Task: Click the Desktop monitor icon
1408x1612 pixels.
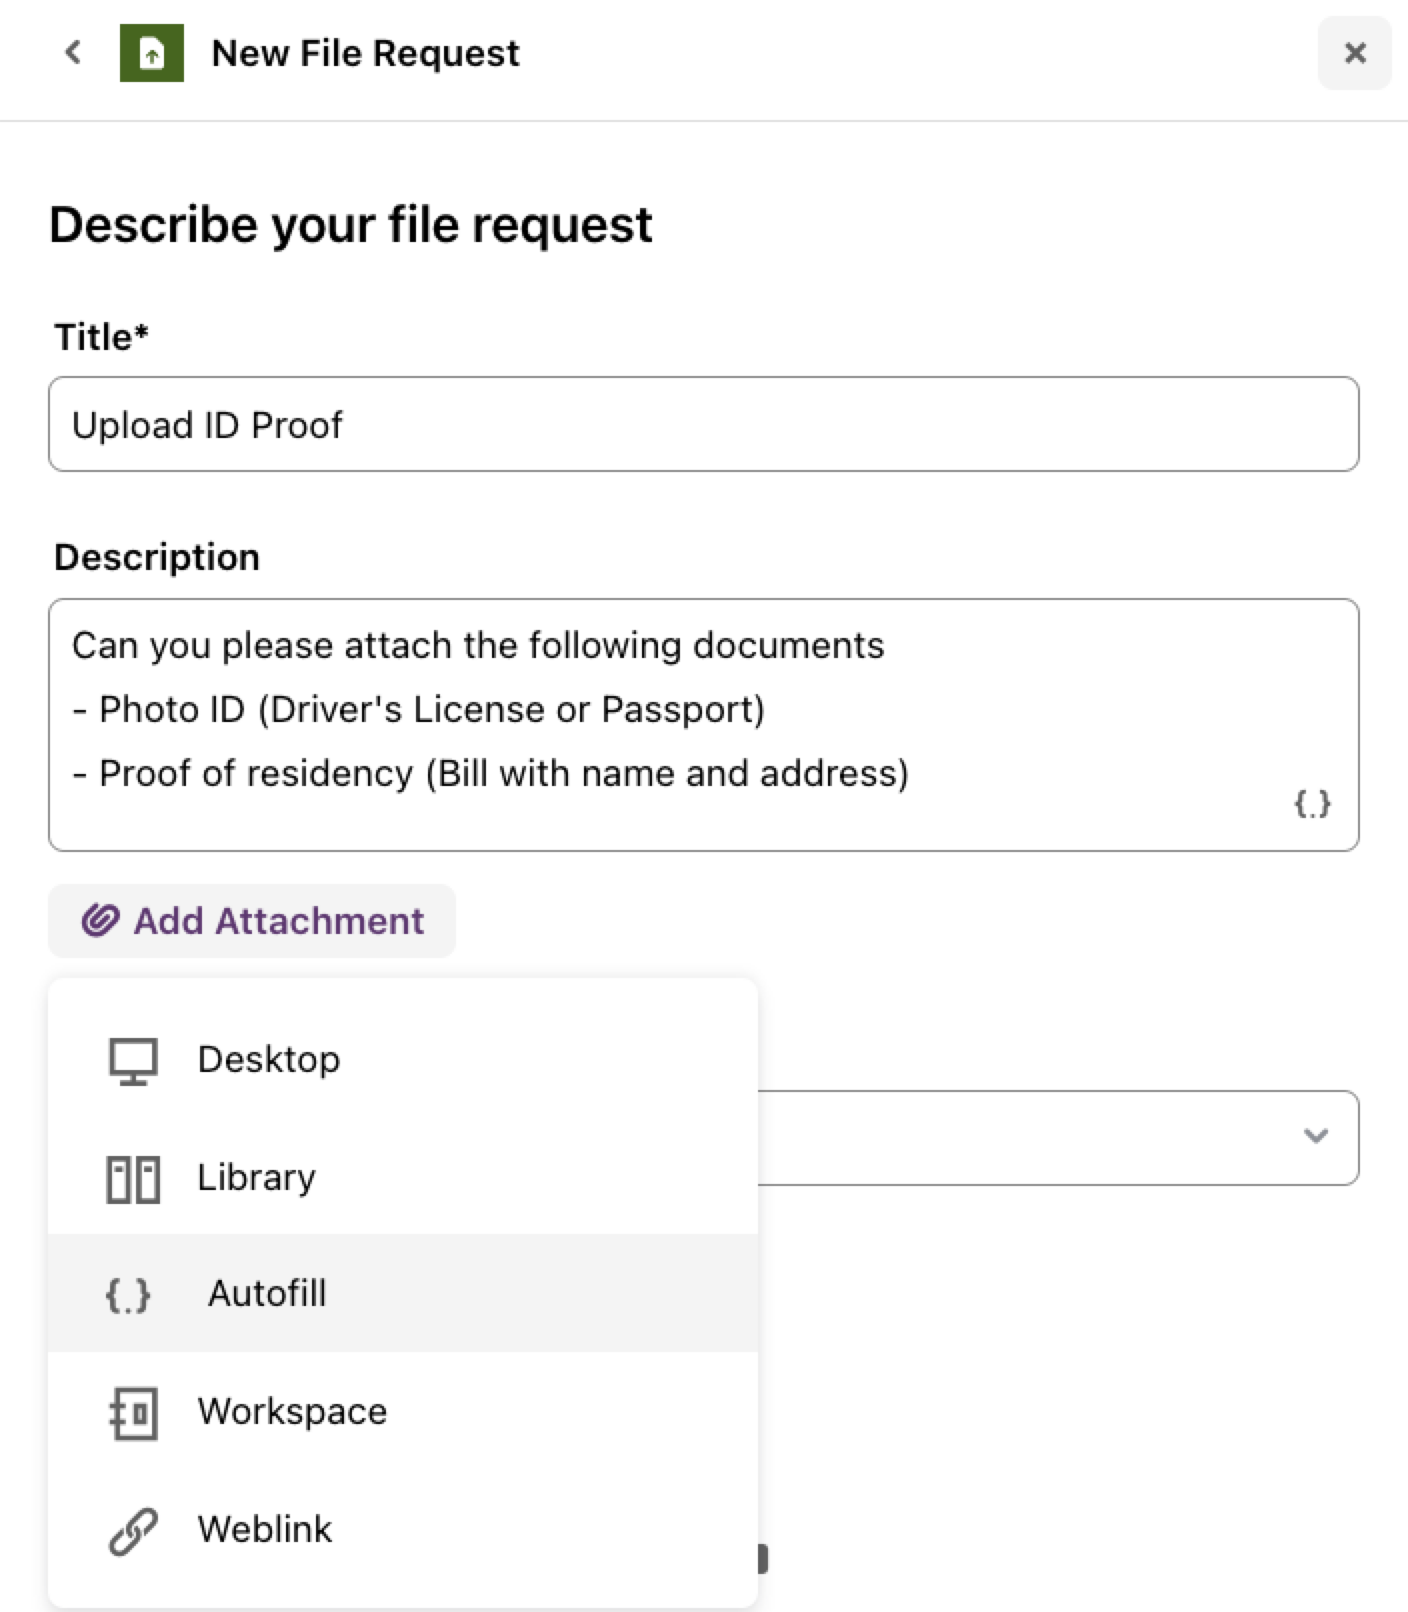Action: 133,1061
